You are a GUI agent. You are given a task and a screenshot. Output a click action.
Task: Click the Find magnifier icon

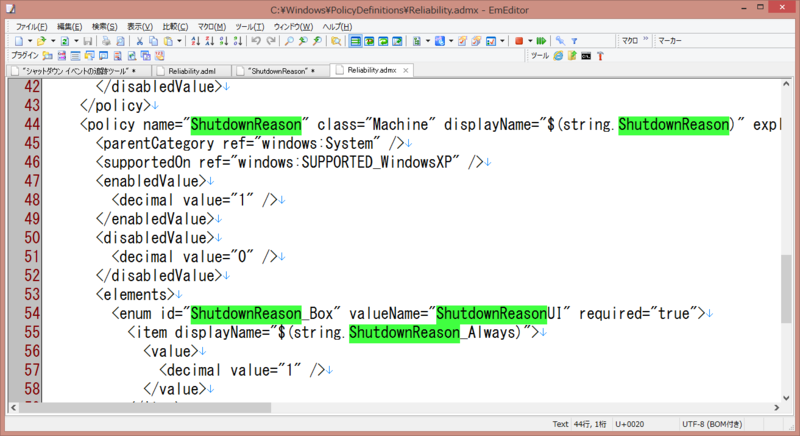[289, 41]
